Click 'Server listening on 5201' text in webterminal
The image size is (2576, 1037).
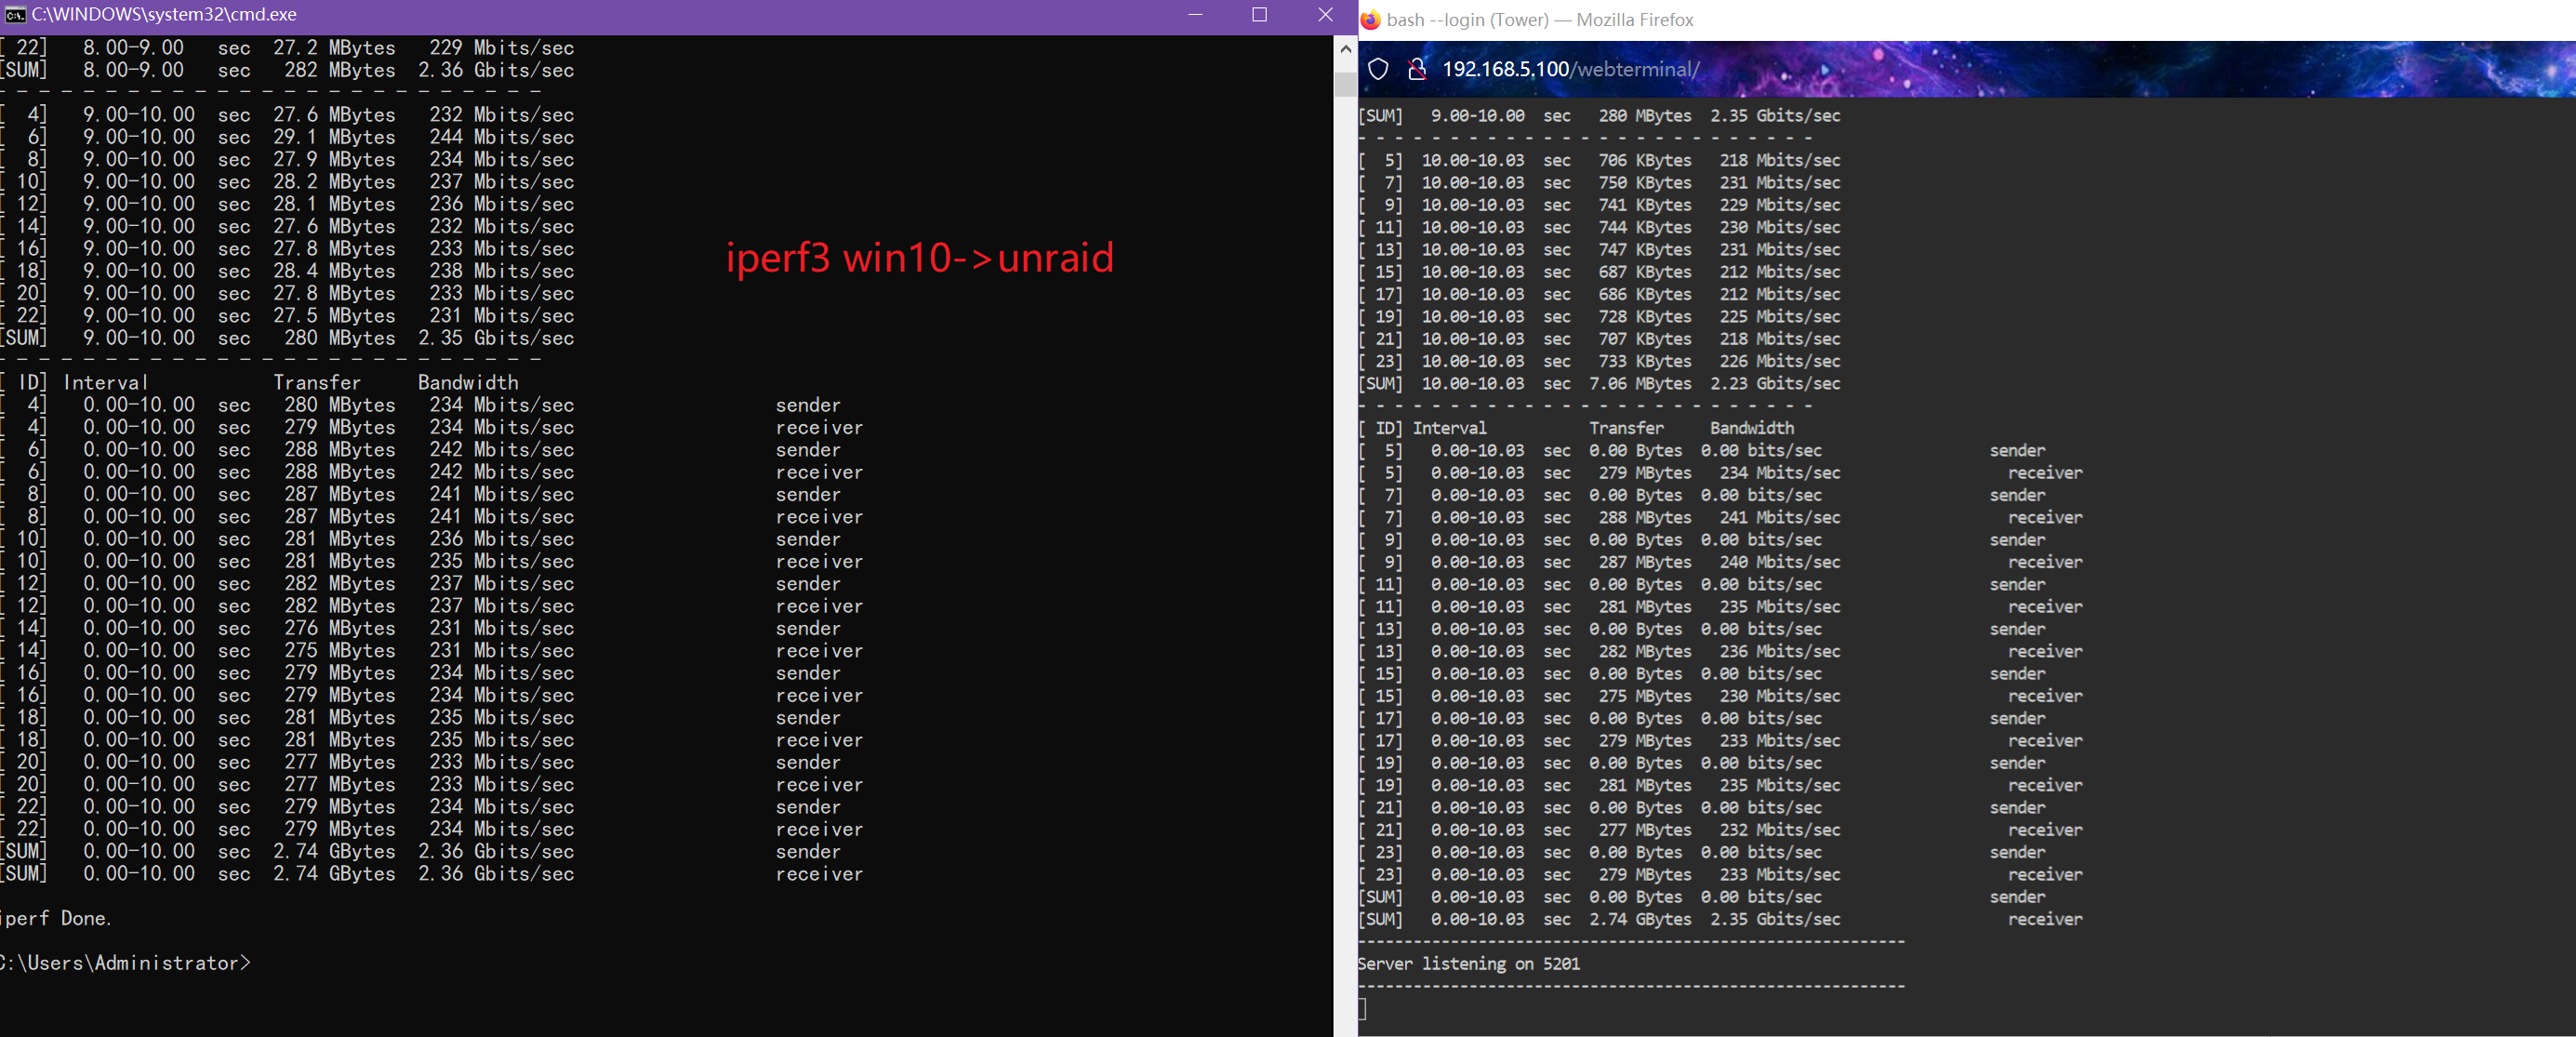pyautogui.click(x=1469, y=964)
